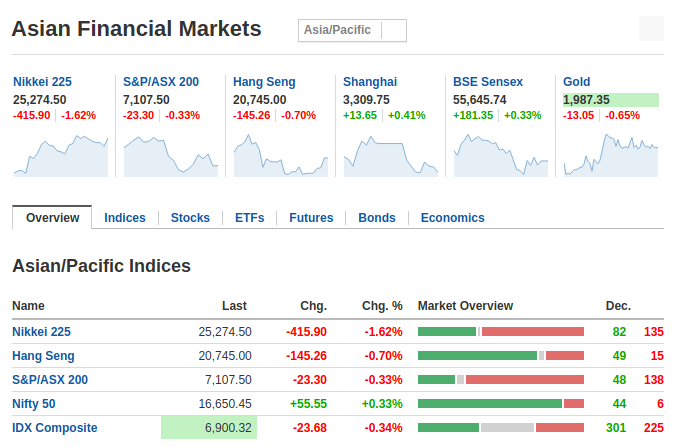
Task: Click the Name column header
Action: 28,306
